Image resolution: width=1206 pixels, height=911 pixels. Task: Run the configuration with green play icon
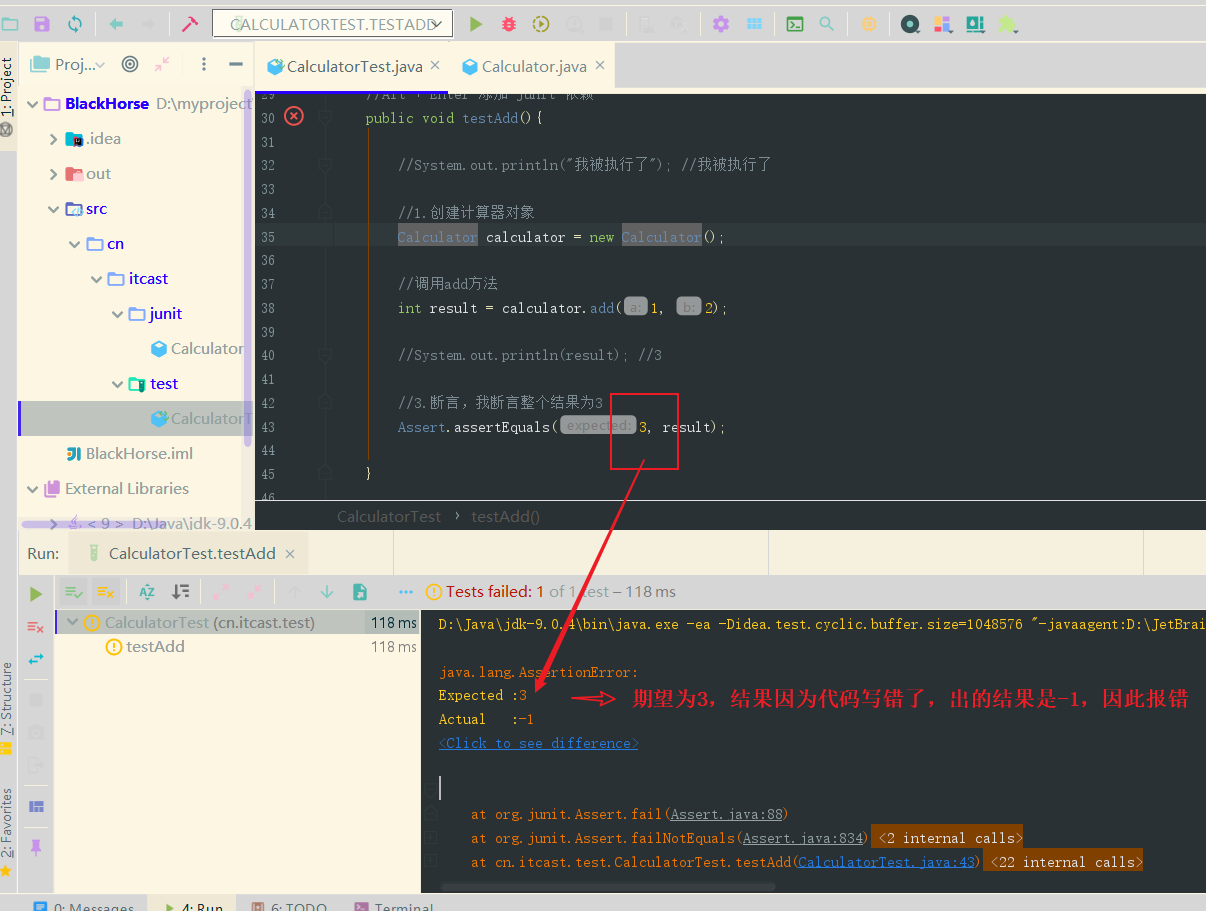click(476, 24)
